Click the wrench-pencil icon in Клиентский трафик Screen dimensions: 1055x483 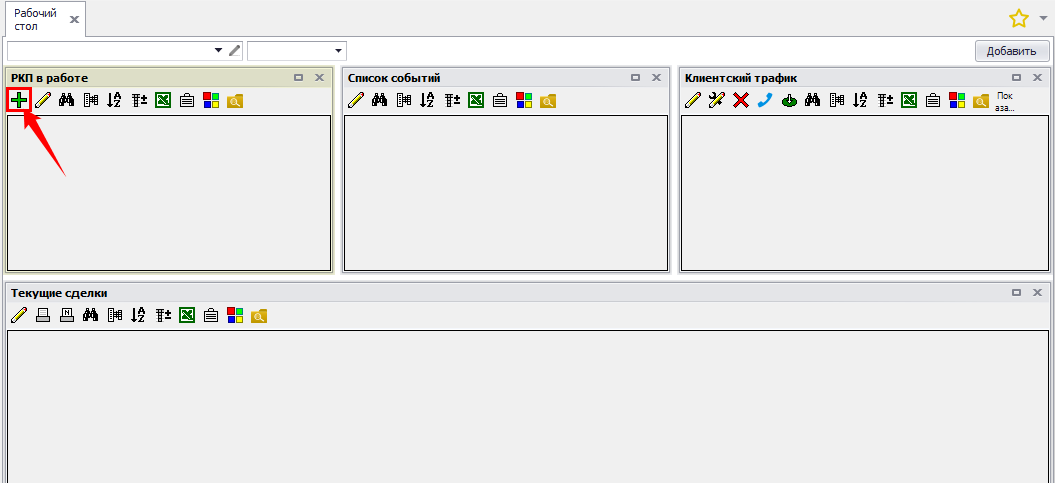[716, 100]
